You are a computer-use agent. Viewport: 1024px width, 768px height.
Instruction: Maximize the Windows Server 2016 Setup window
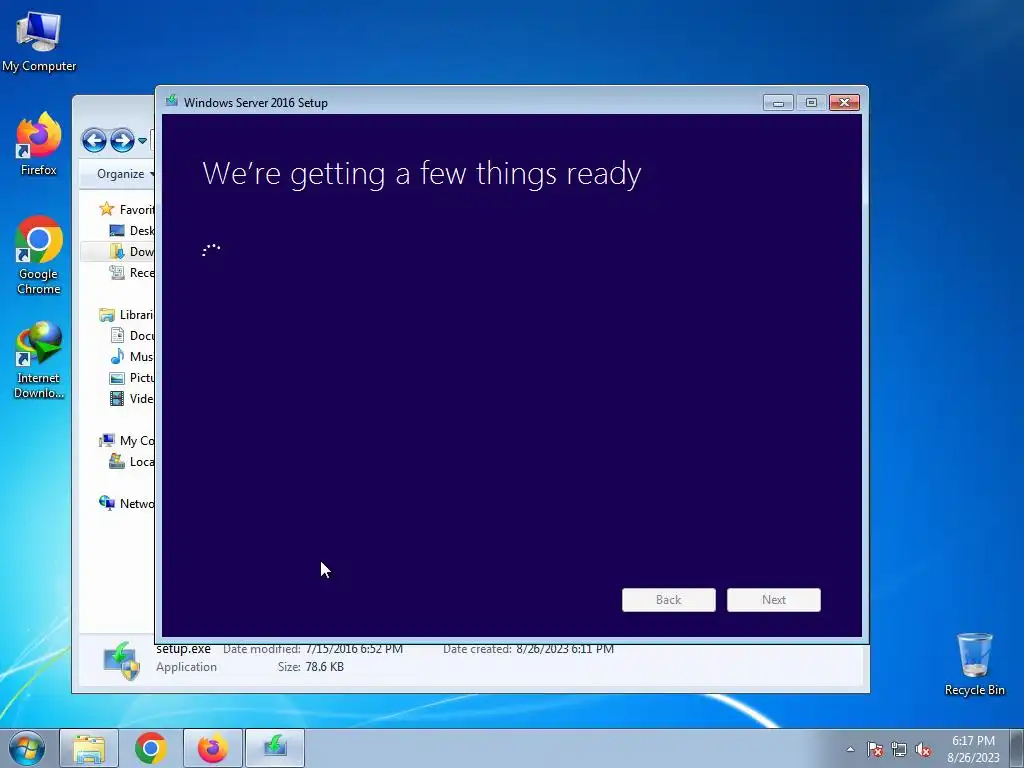(811, 103)
